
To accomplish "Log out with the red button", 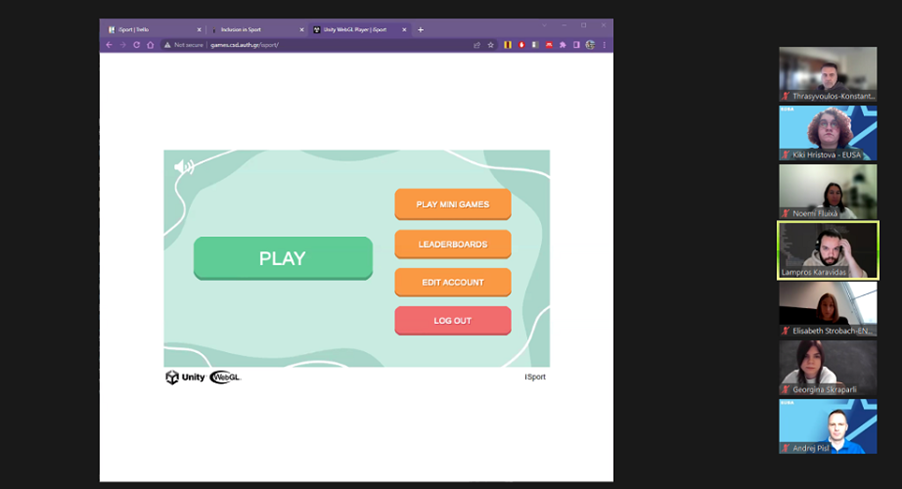I will (x=452, y=320).
